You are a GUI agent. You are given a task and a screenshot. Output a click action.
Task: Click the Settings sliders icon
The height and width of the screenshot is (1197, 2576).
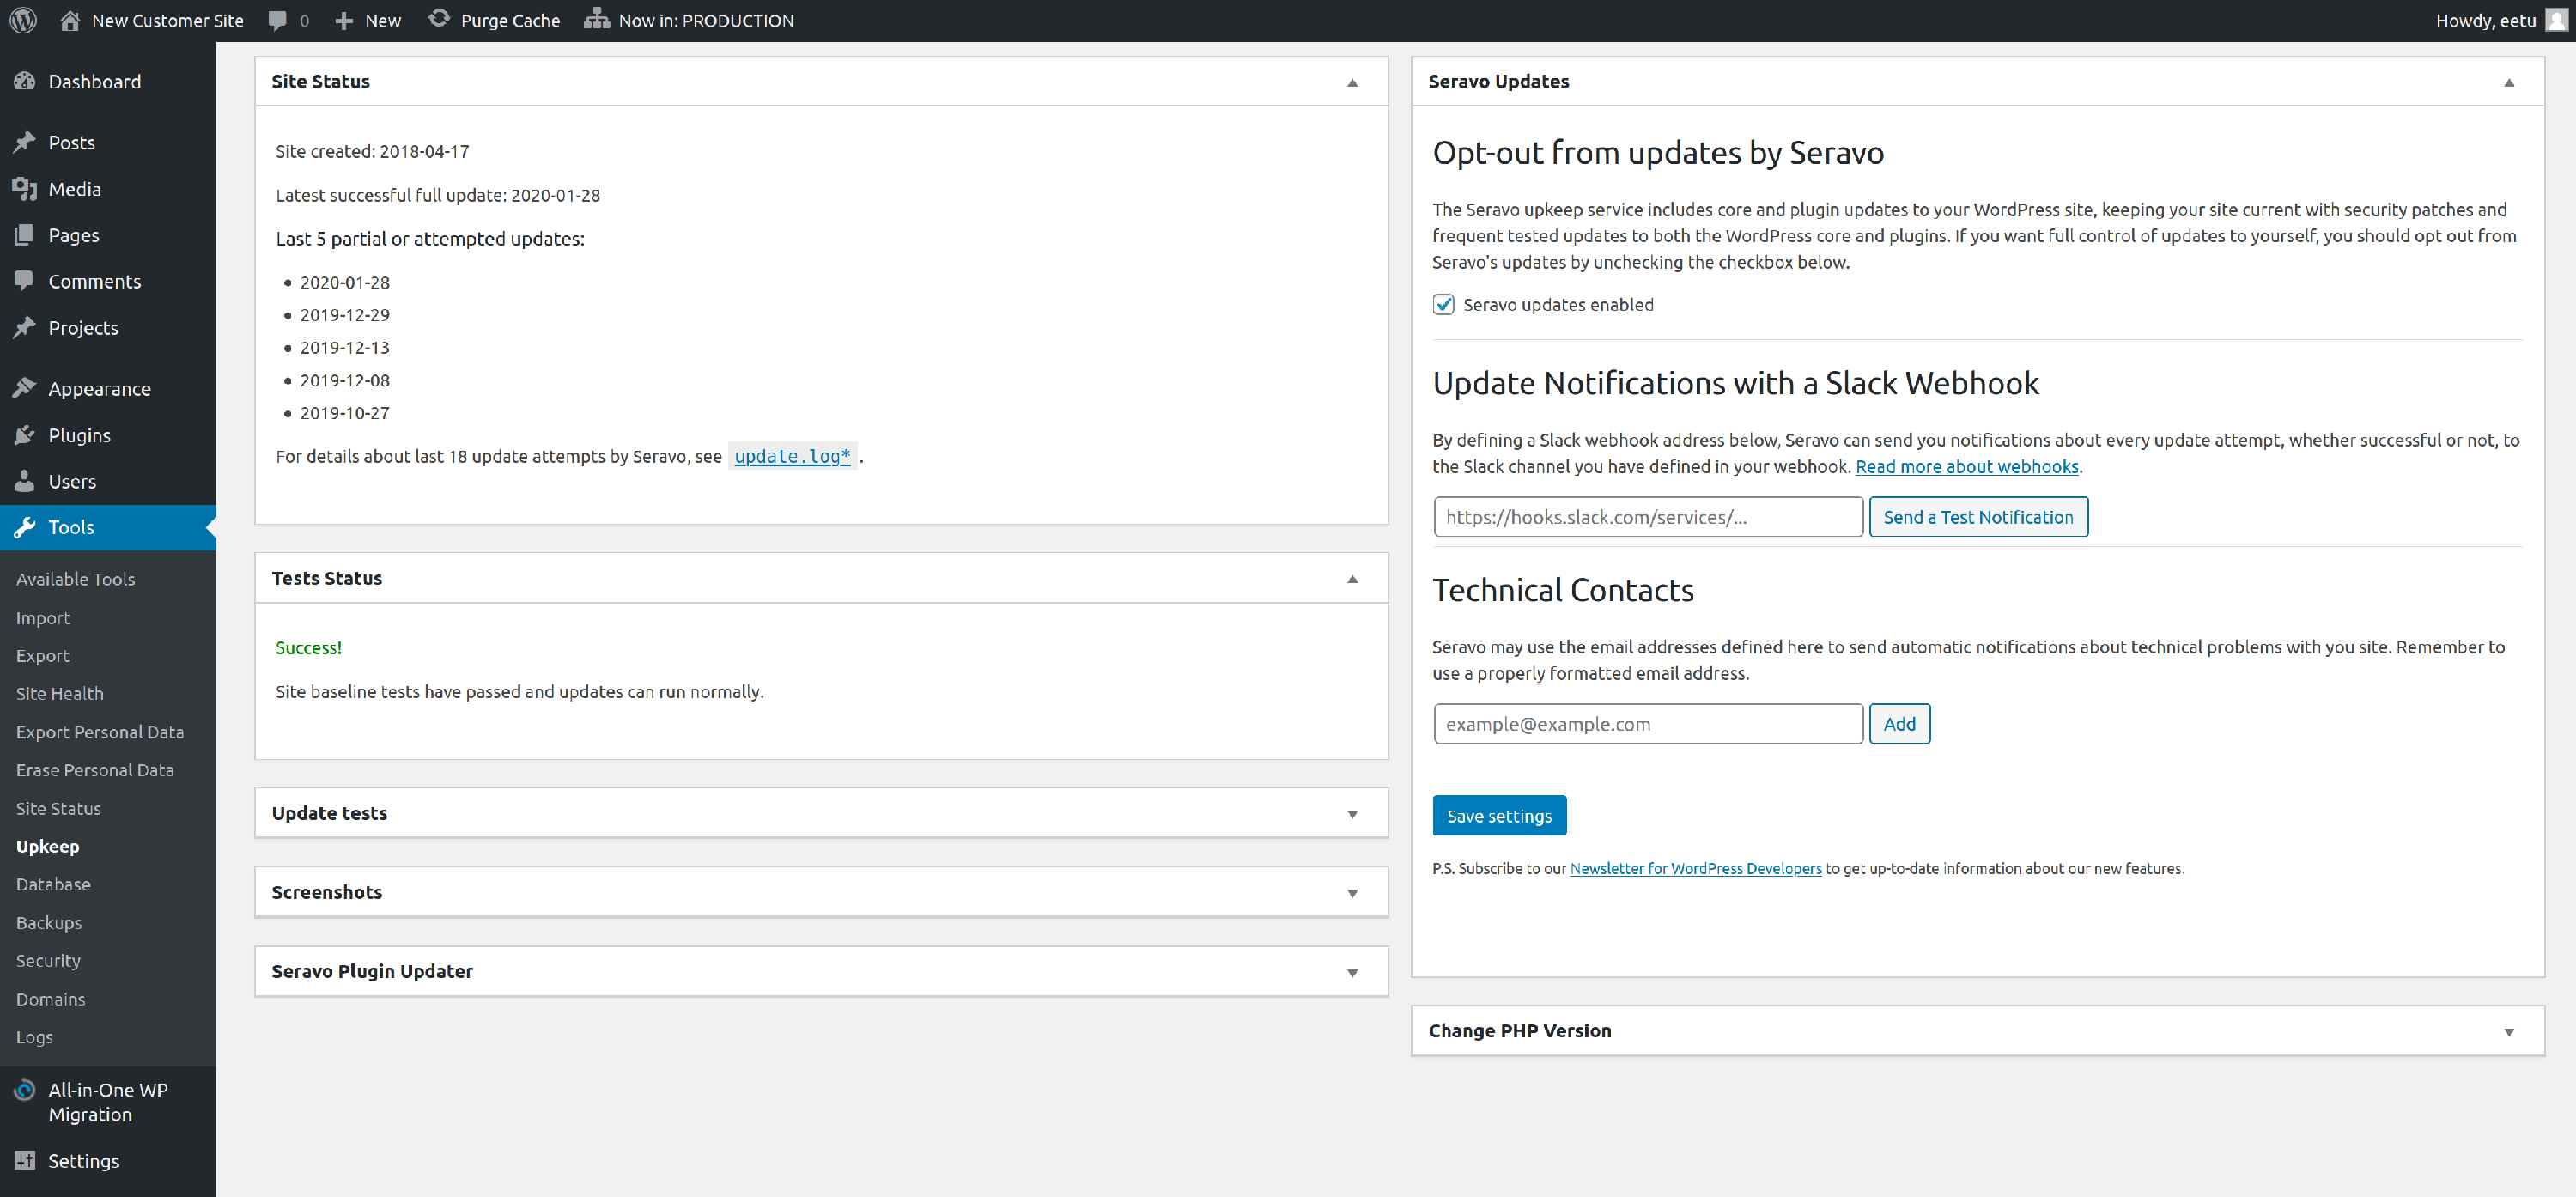[x=25, y=1160]
